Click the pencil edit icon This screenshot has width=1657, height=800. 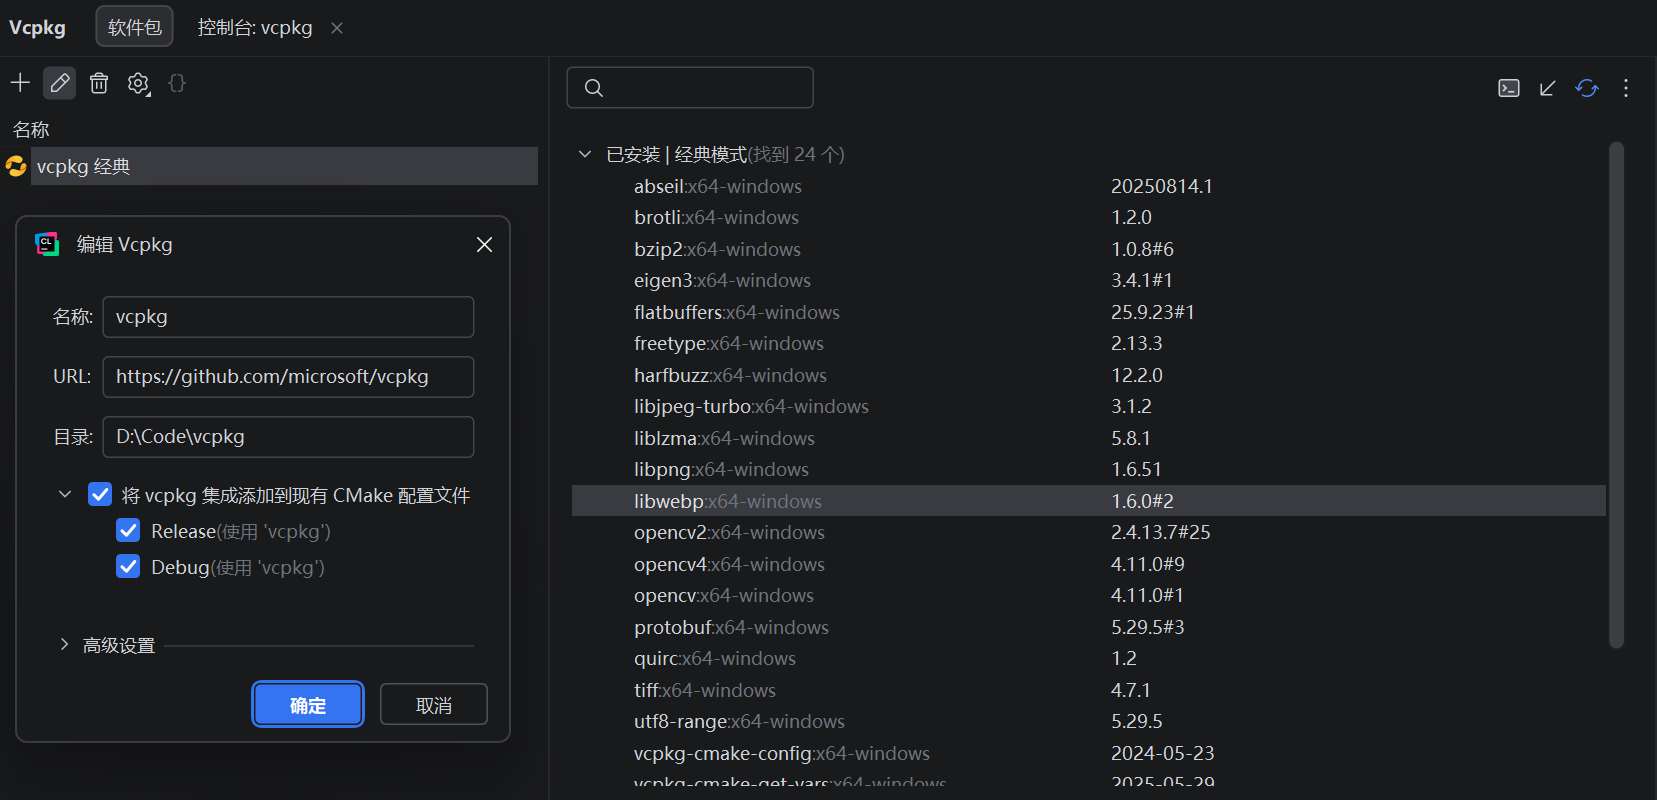(x=60, y=83)
